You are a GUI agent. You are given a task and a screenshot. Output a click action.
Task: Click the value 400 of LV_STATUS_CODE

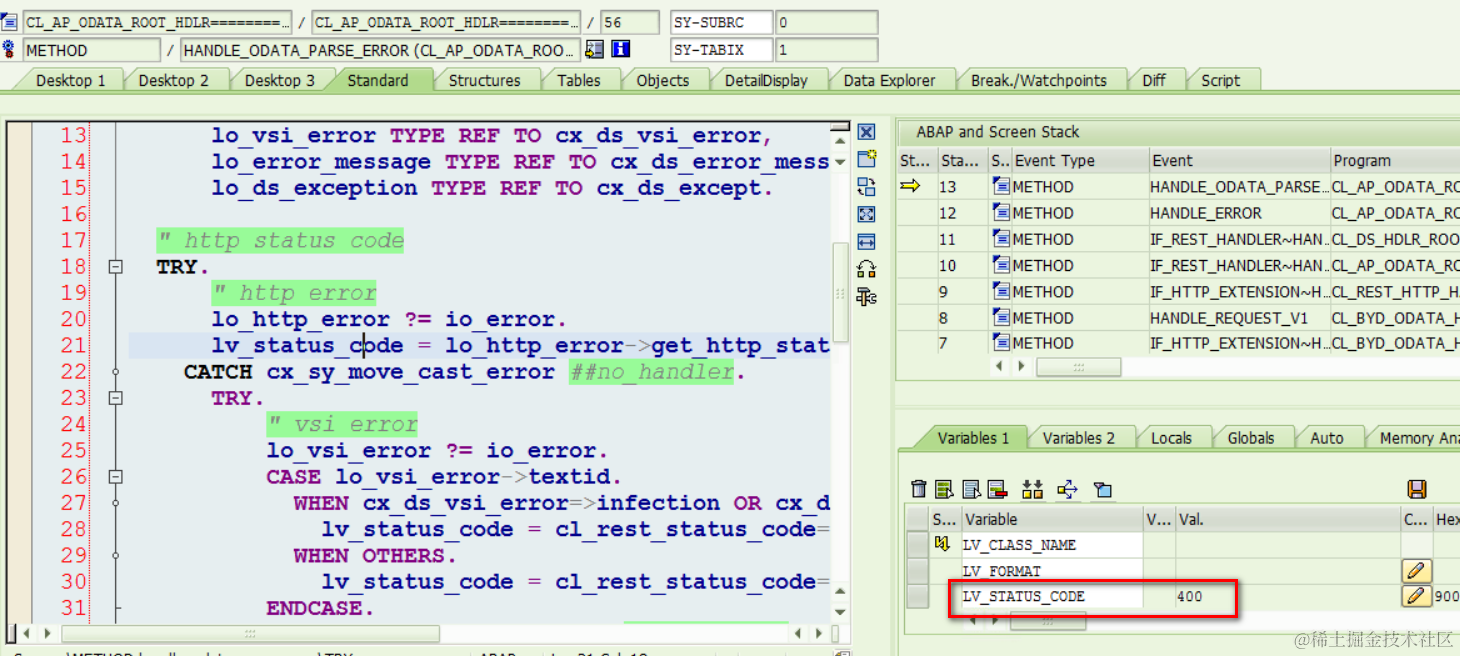point(1190,596)
